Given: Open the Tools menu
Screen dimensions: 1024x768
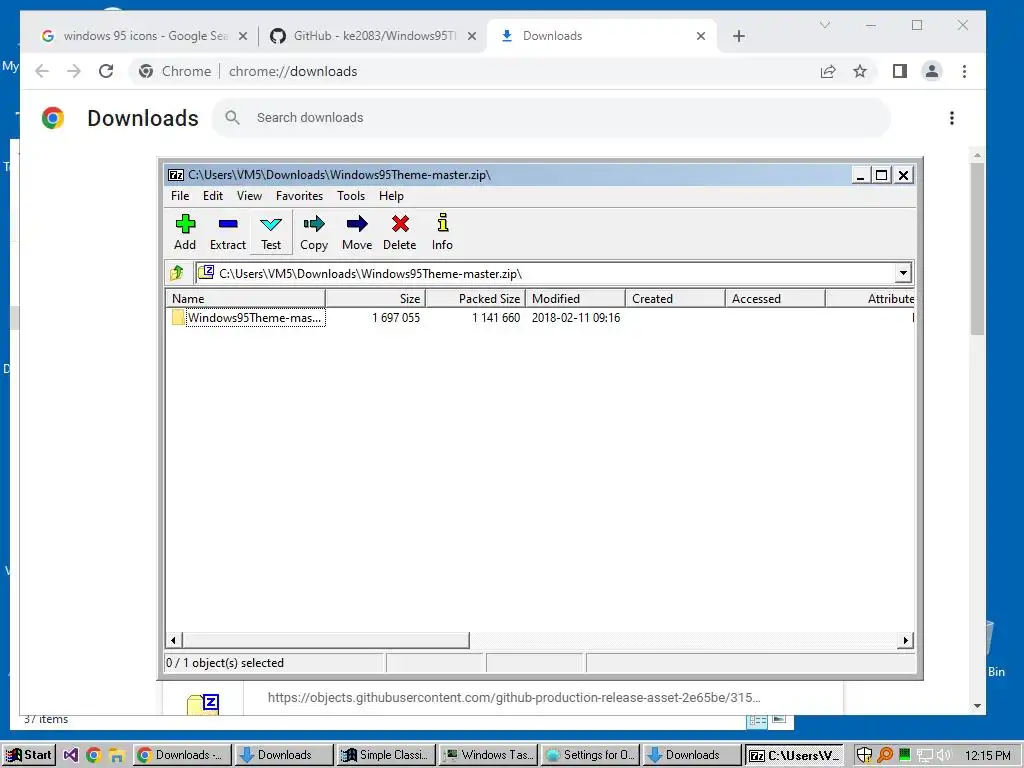Looking at the screenshot, I should click(x=351, y=196).
